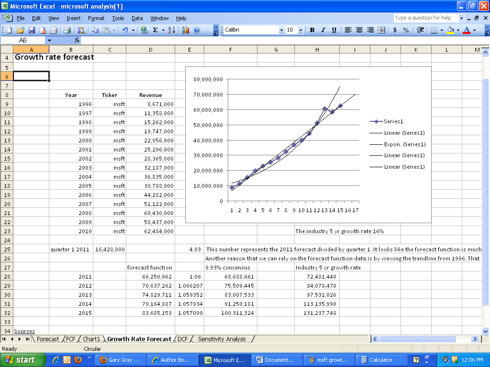Screen dimensions: 490x367
Task: Toggle Underline formatting
Action: [334, 30]
